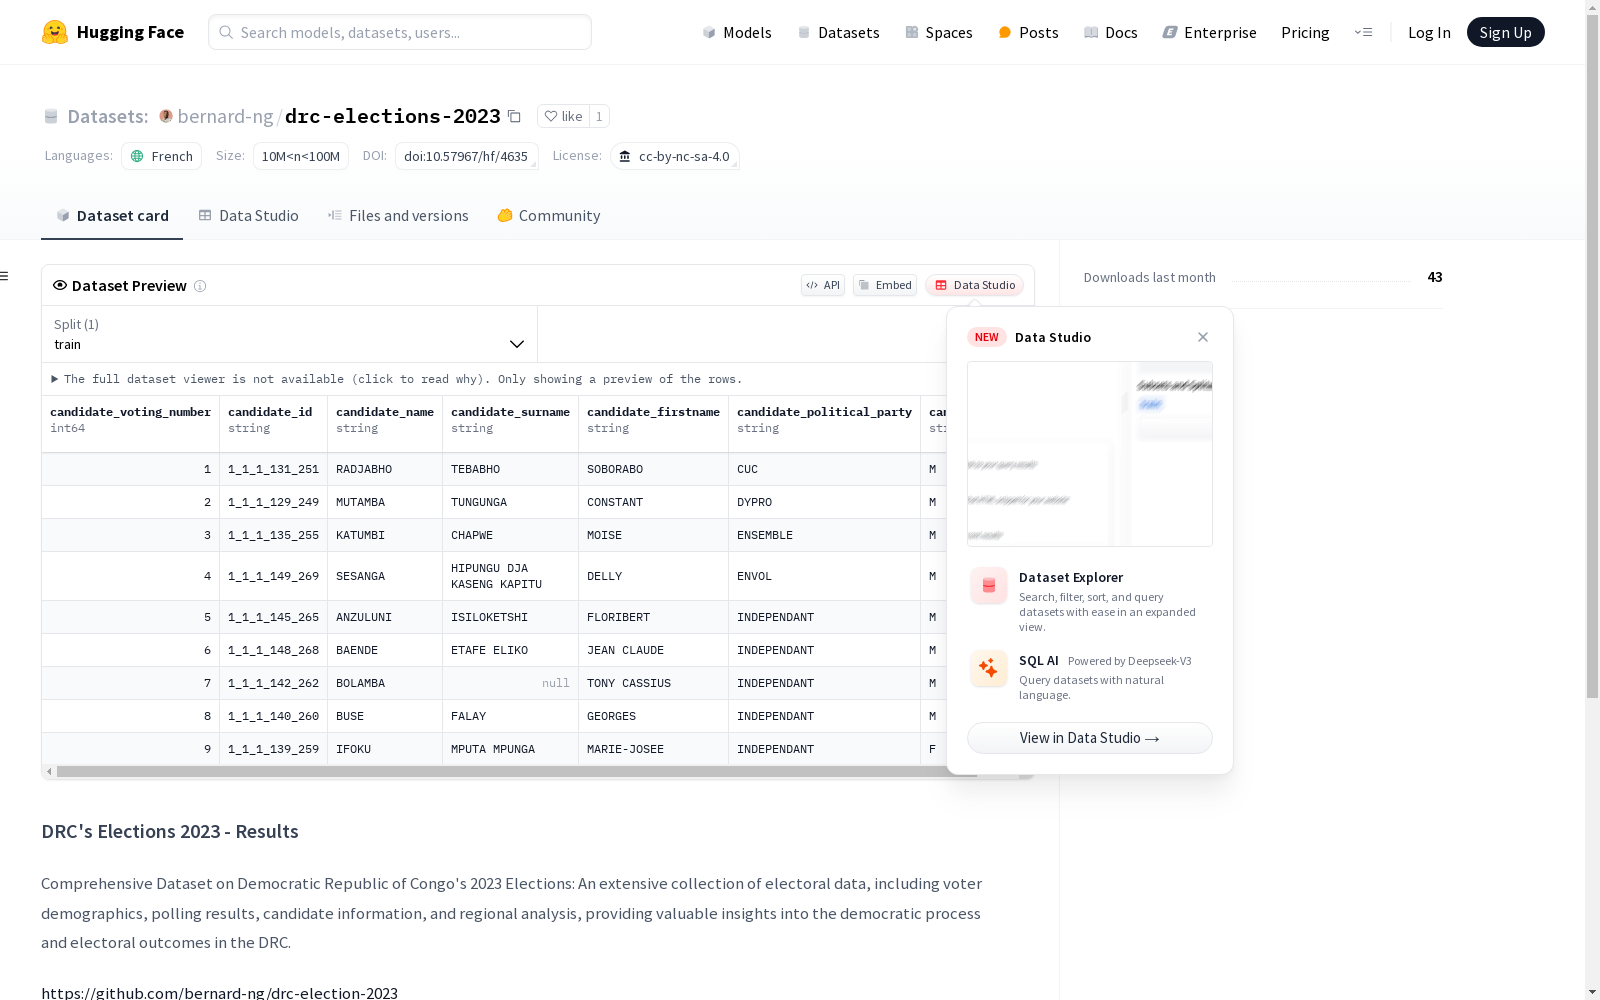This screenshot has width=1600, height=1000.
Task: Like the dataset with heart button
Action: tap(563, 116)
